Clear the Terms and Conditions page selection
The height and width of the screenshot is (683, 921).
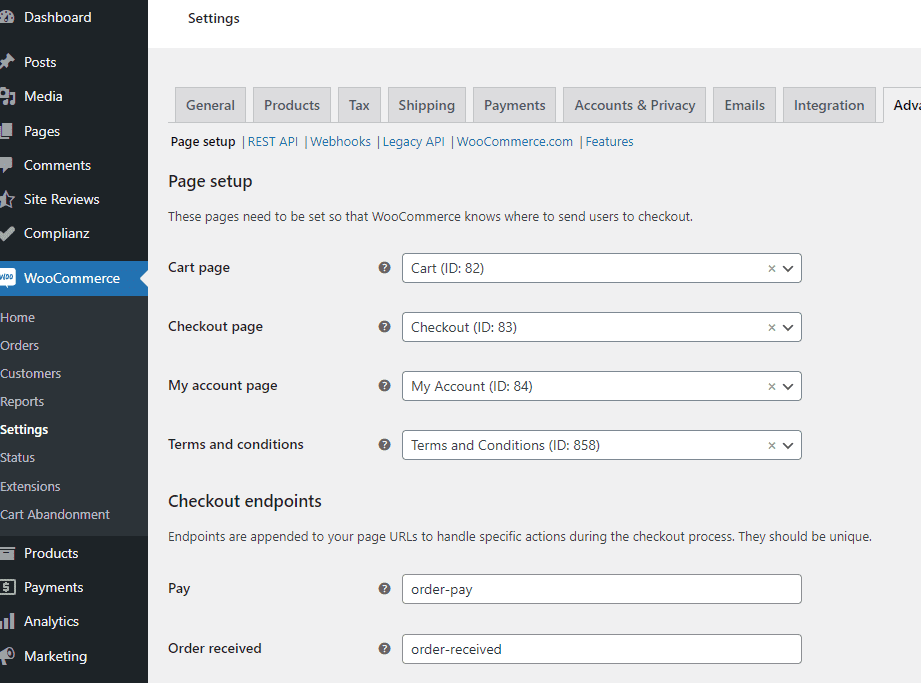click(771, 445)
